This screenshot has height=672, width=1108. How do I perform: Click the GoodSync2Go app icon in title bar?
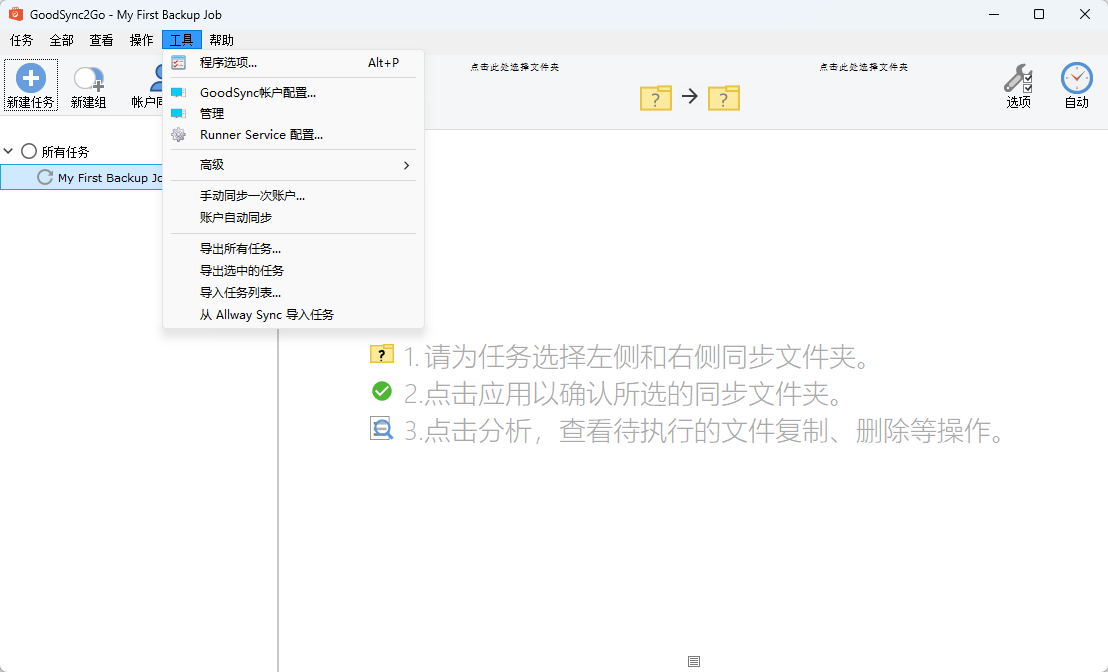(x=16, y=13)
